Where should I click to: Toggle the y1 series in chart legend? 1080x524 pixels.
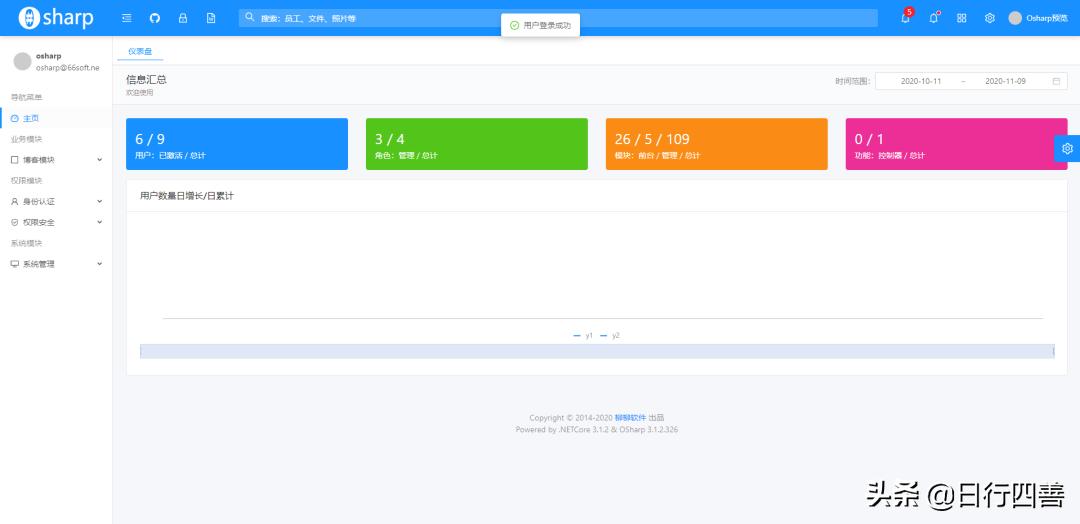click(x=583, y=335)
